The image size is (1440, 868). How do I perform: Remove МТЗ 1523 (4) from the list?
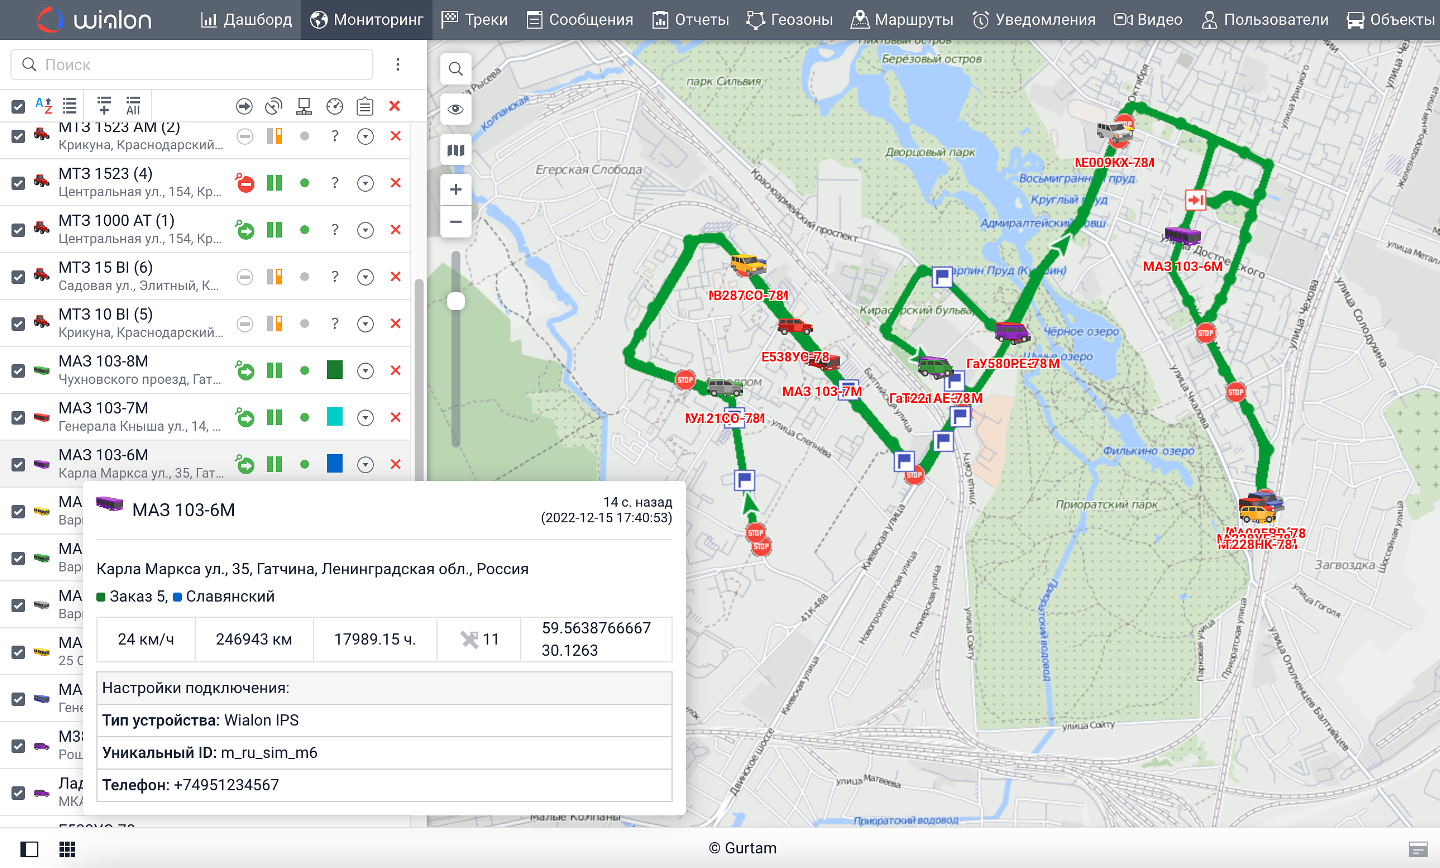click(x=395, y=183)
